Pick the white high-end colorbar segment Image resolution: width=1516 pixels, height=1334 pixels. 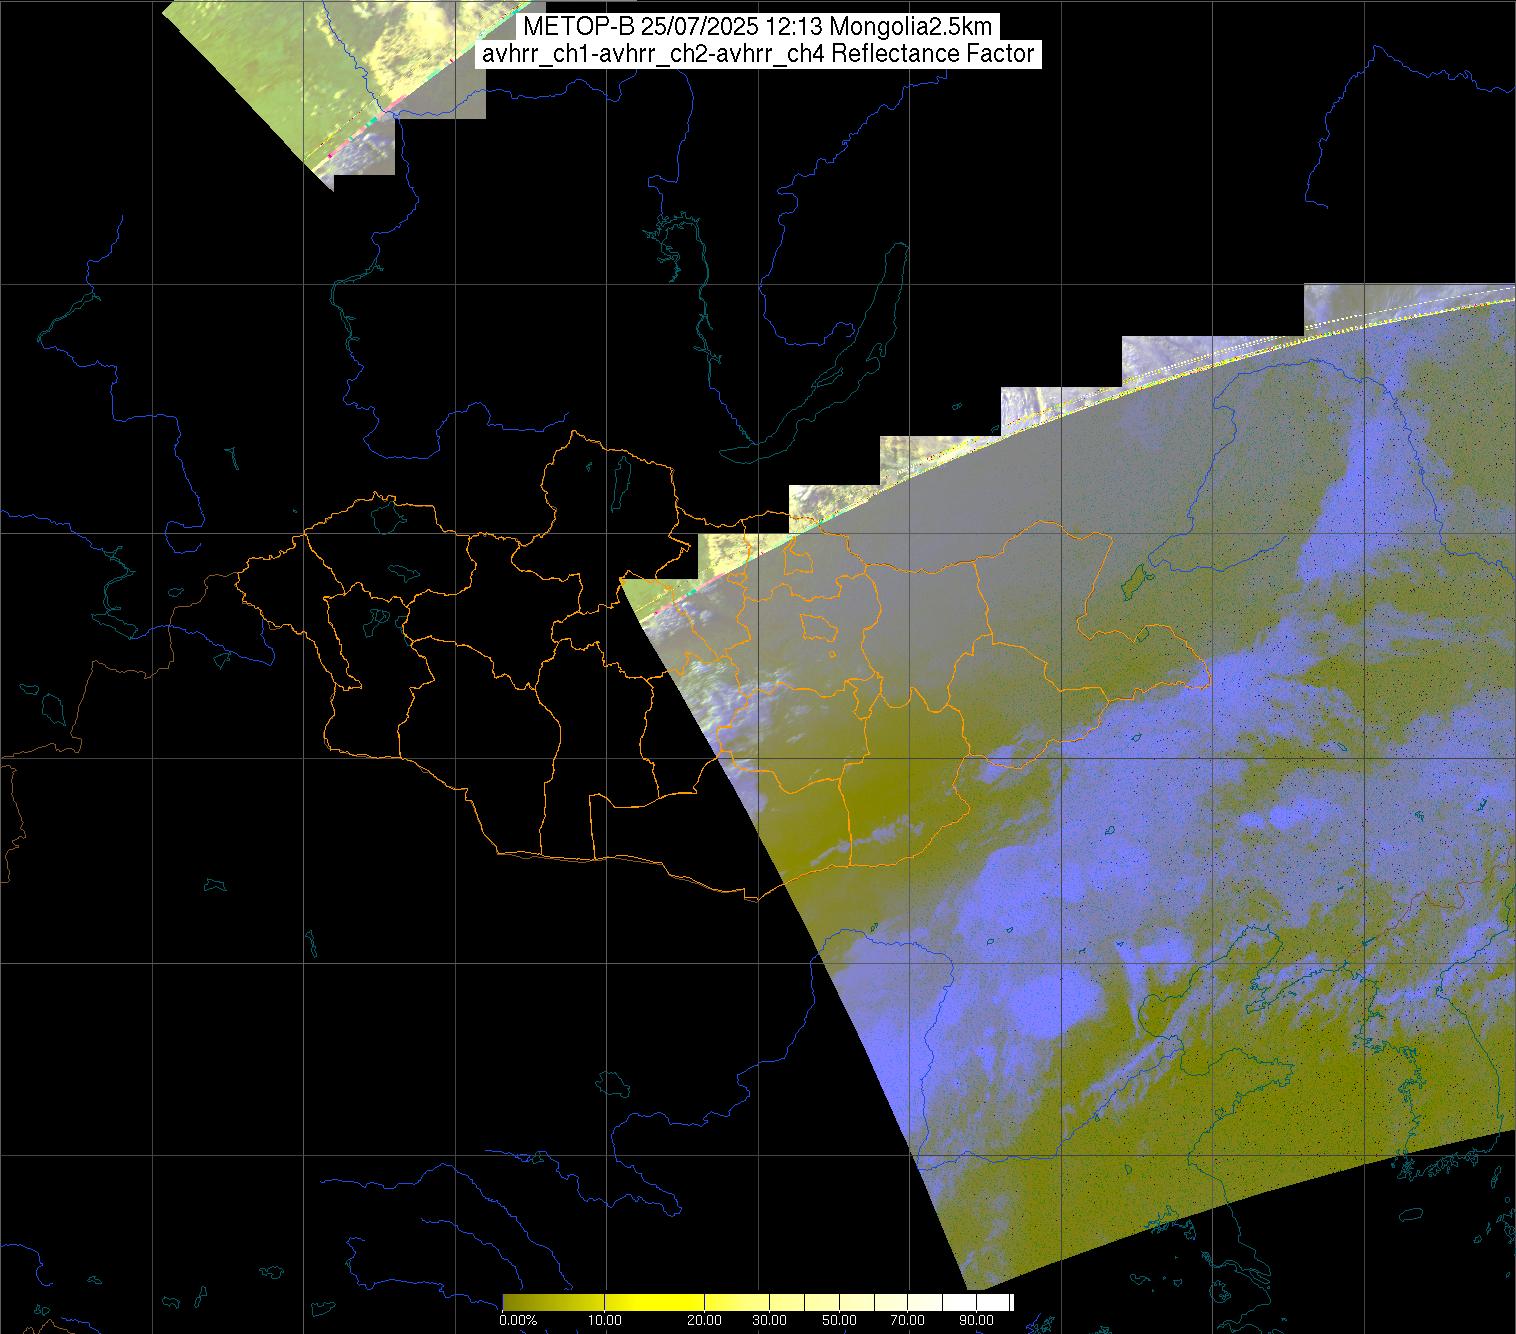985,1302
